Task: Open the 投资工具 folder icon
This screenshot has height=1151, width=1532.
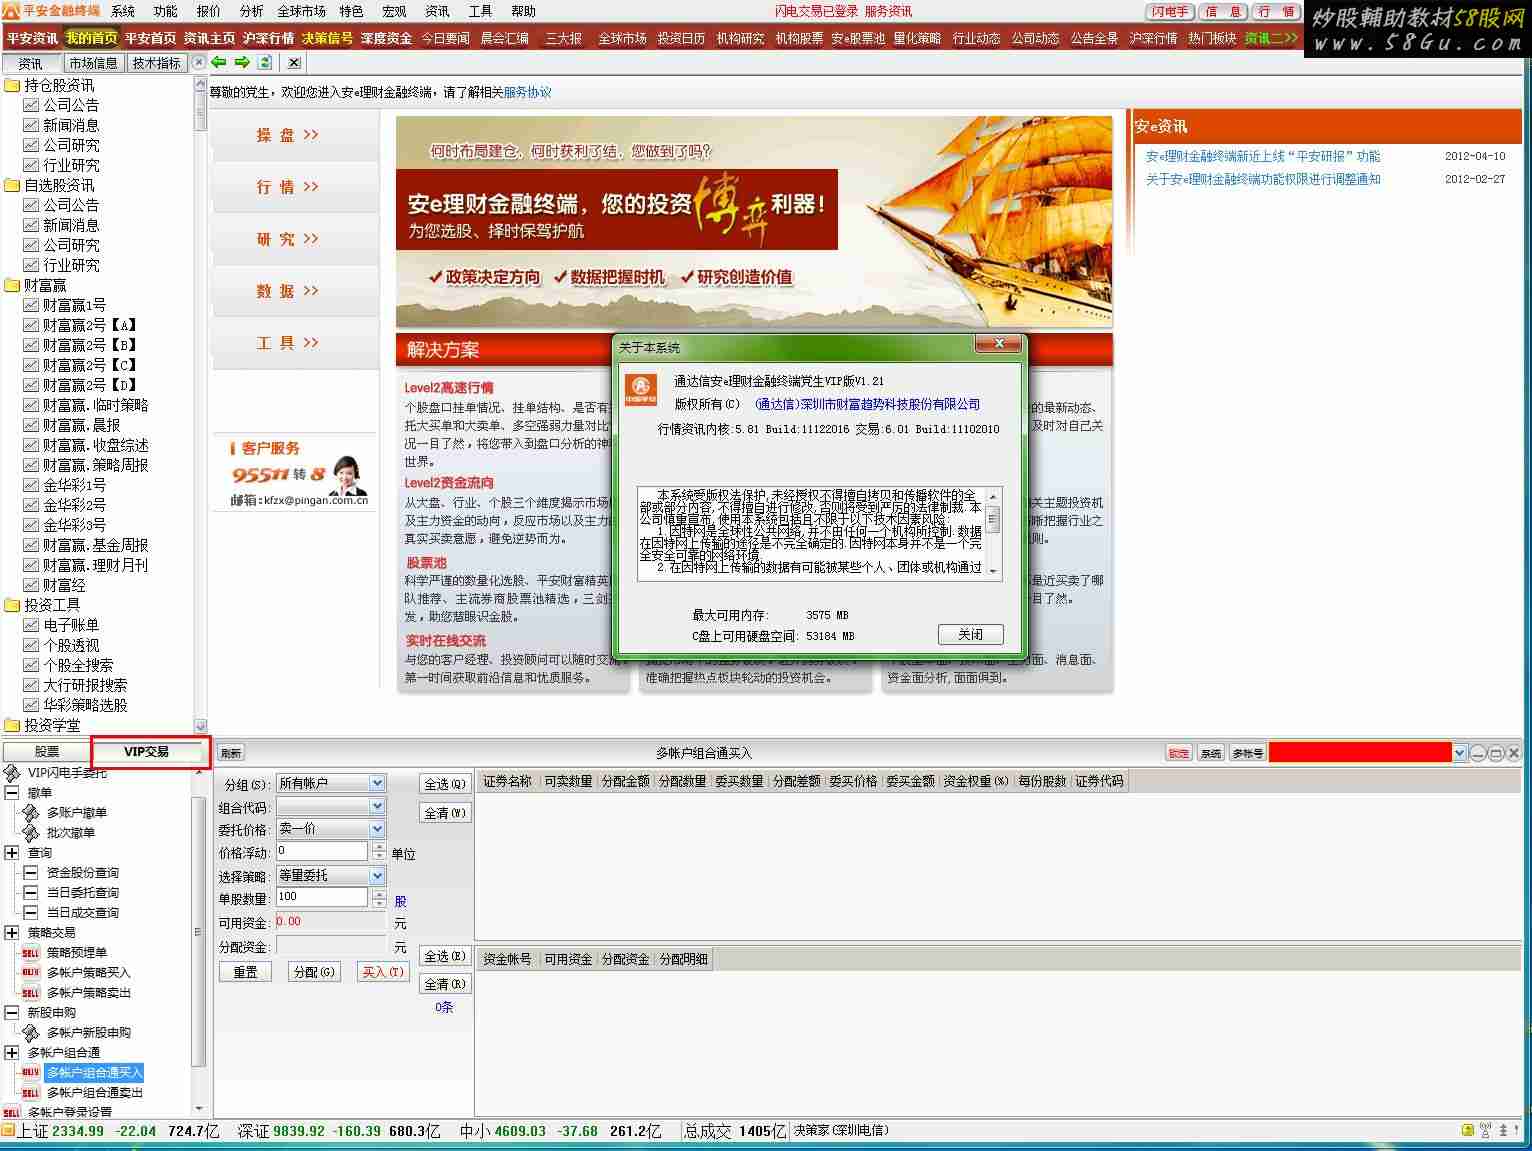Action: click(x=12, y=605)
